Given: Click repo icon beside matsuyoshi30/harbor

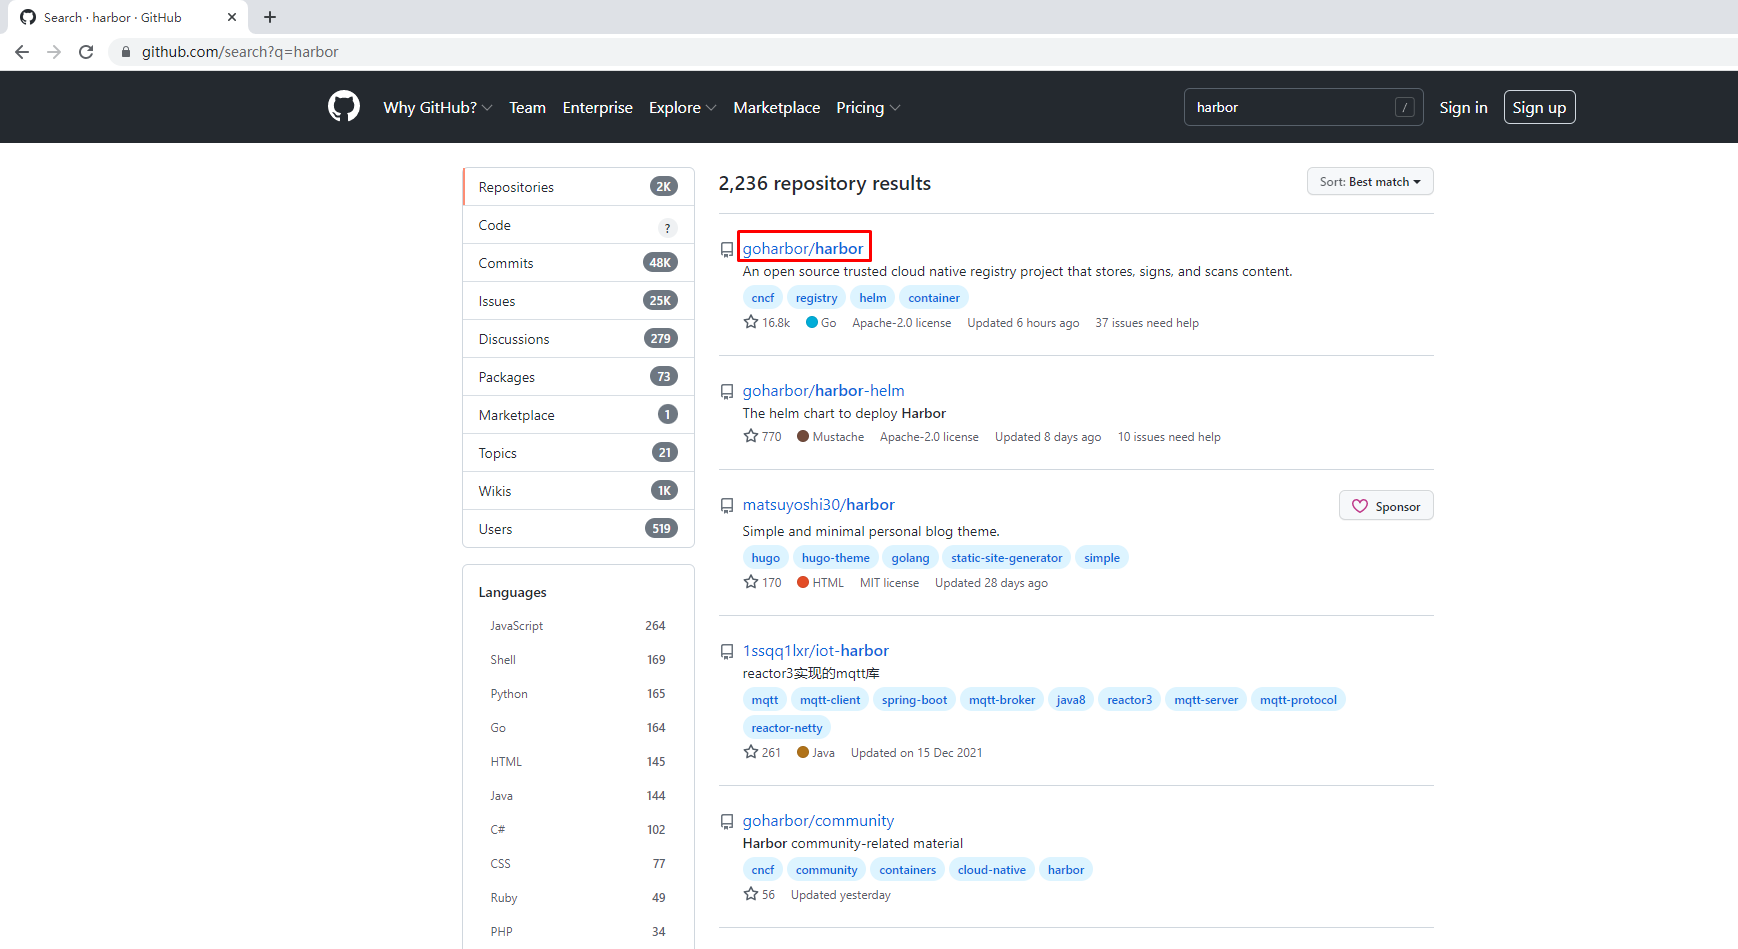Looking at the screenshot, I should click(727, 506).
